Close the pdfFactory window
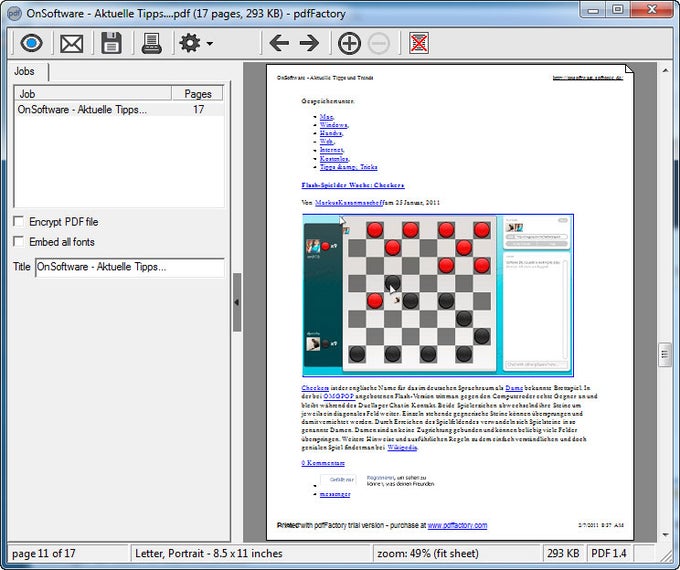This screenshot has width=680, height=570. [651, 10]
